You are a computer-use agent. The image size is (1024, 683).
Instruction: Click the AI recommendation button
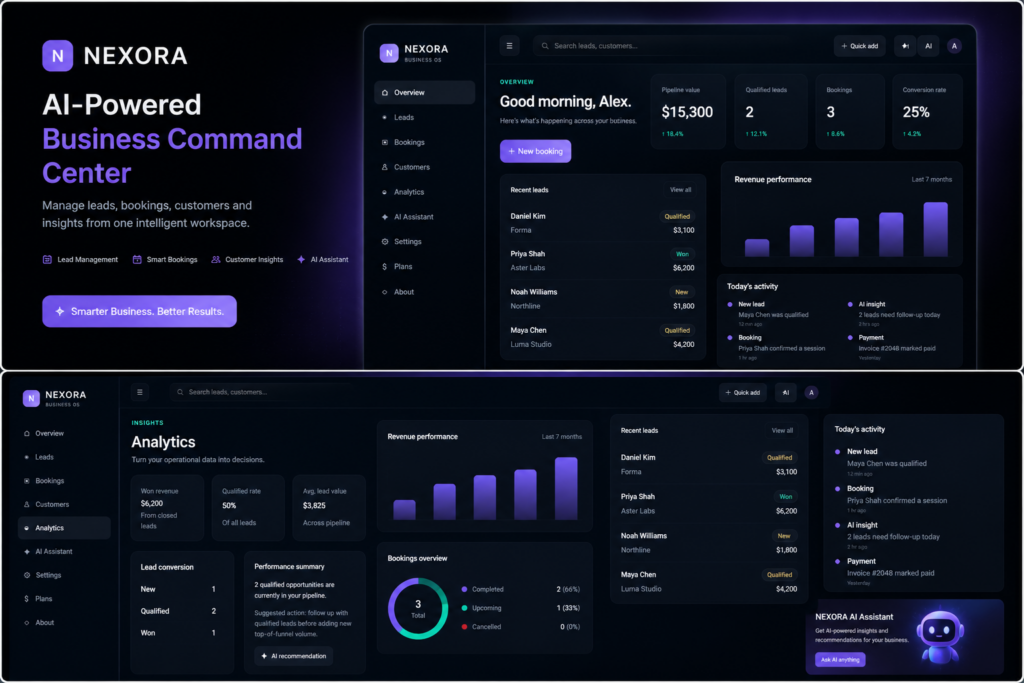294,656
